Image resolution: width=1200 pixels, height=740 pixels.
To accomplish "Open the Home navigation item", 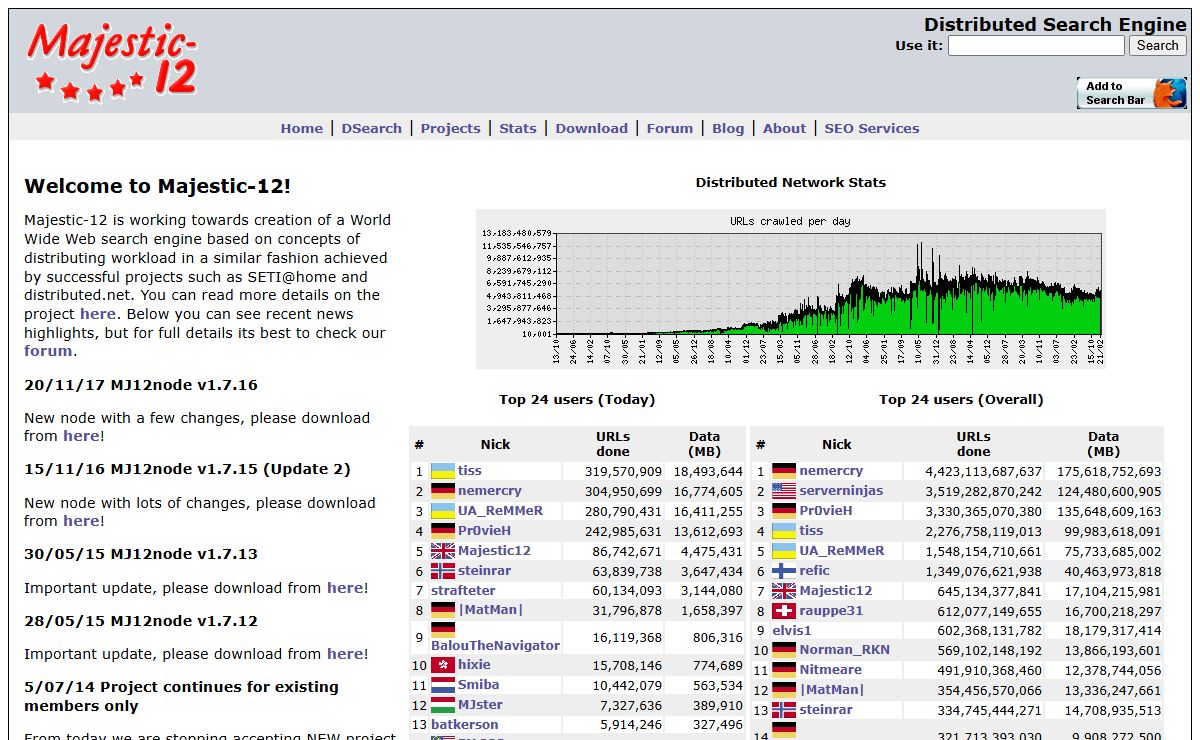I will pyautogui.click(x=302, y=128).
